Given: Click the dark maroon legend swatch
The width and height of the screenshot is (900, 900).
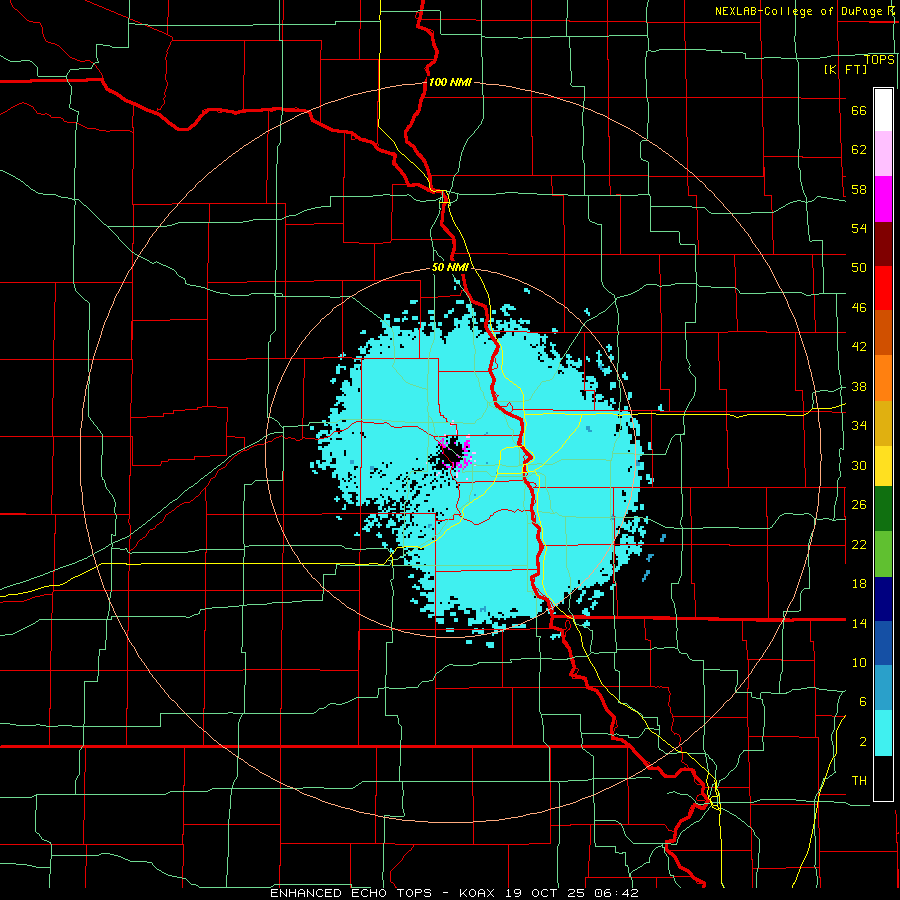Looking at the screenshot, I should point(883,244).
